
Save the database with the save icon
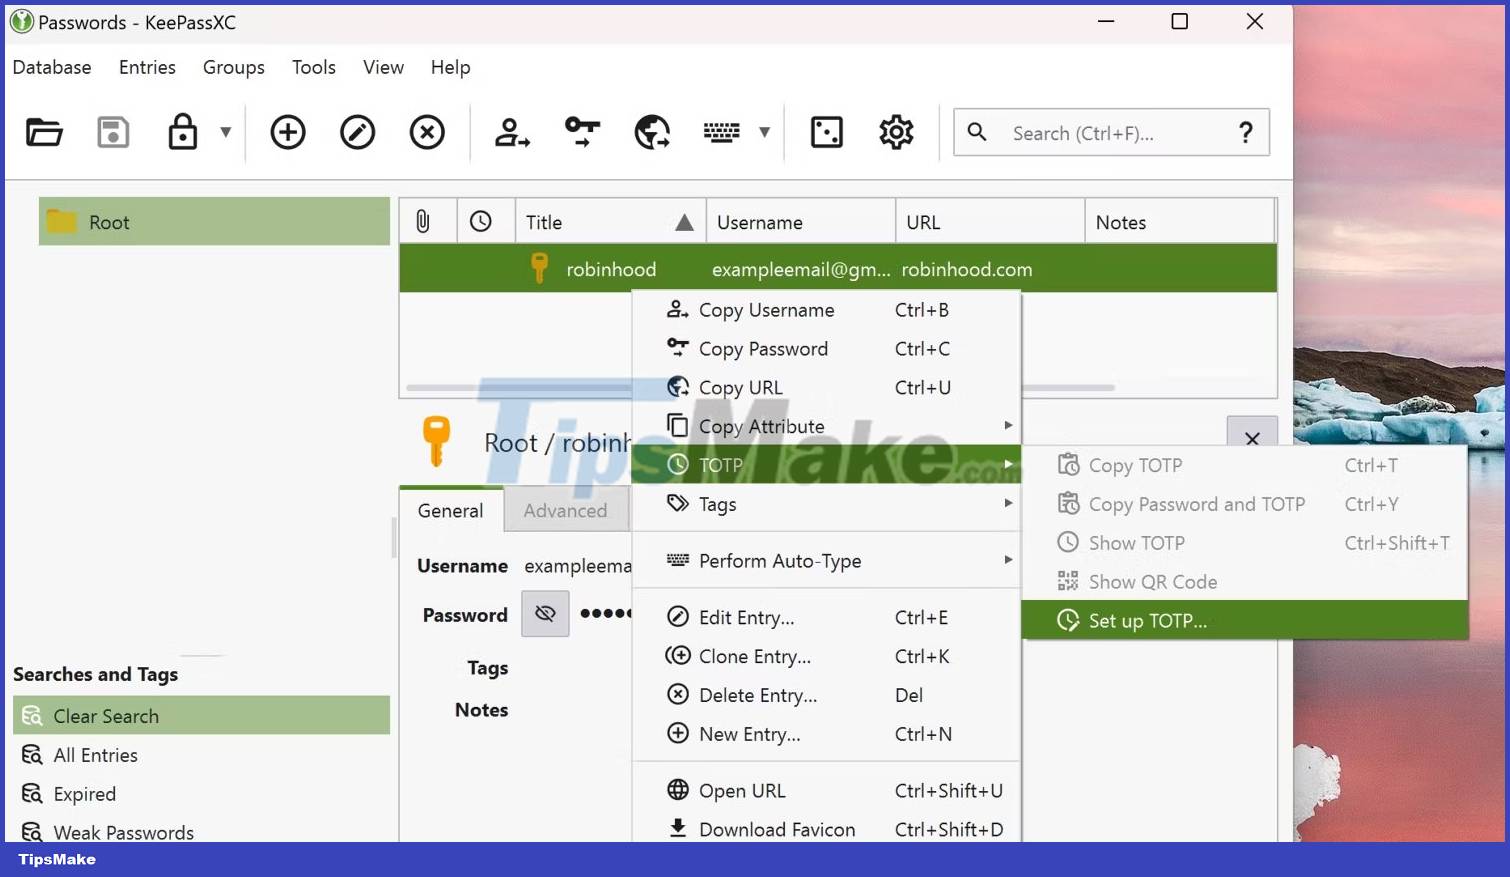point(112,132)
